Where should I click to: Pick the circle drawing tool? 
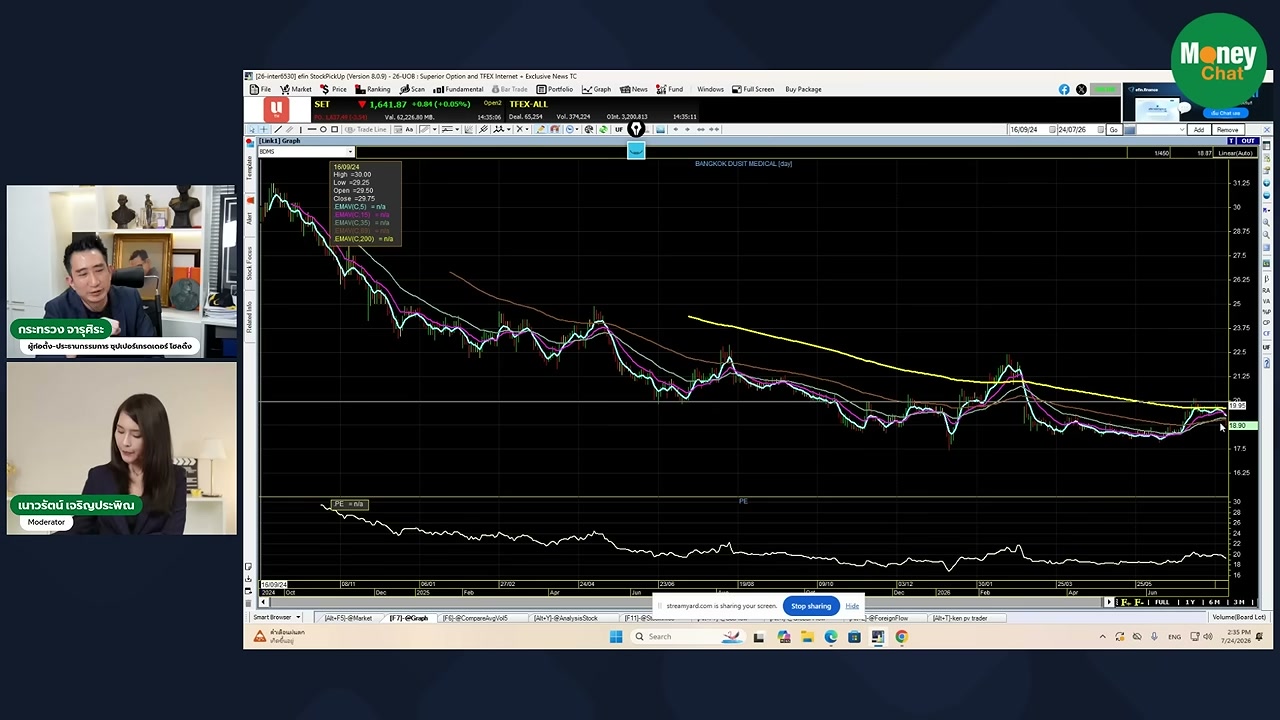323,129
